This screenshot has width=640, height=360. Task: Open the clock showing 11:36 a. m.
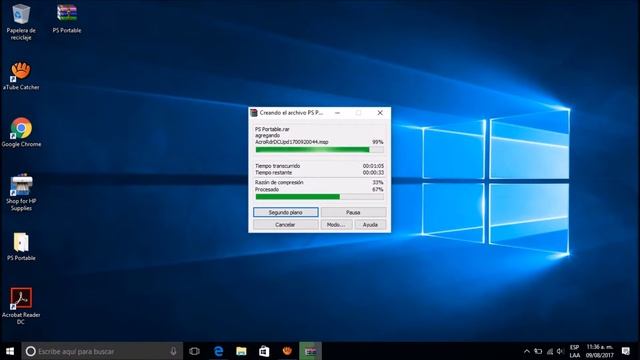(600, 351)
